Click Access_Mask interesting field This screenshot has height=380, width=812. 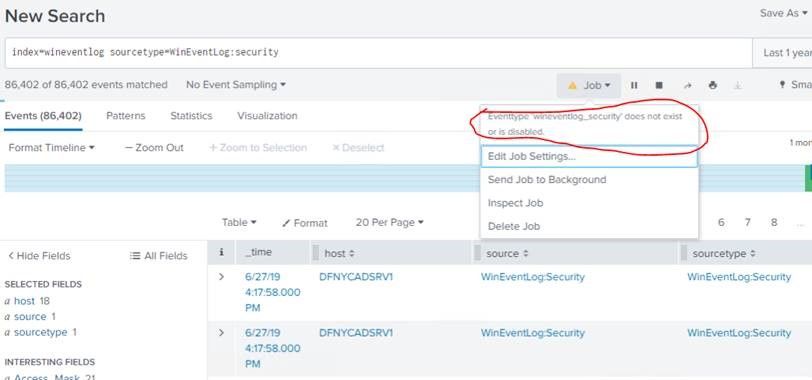[x=47, y=377]
